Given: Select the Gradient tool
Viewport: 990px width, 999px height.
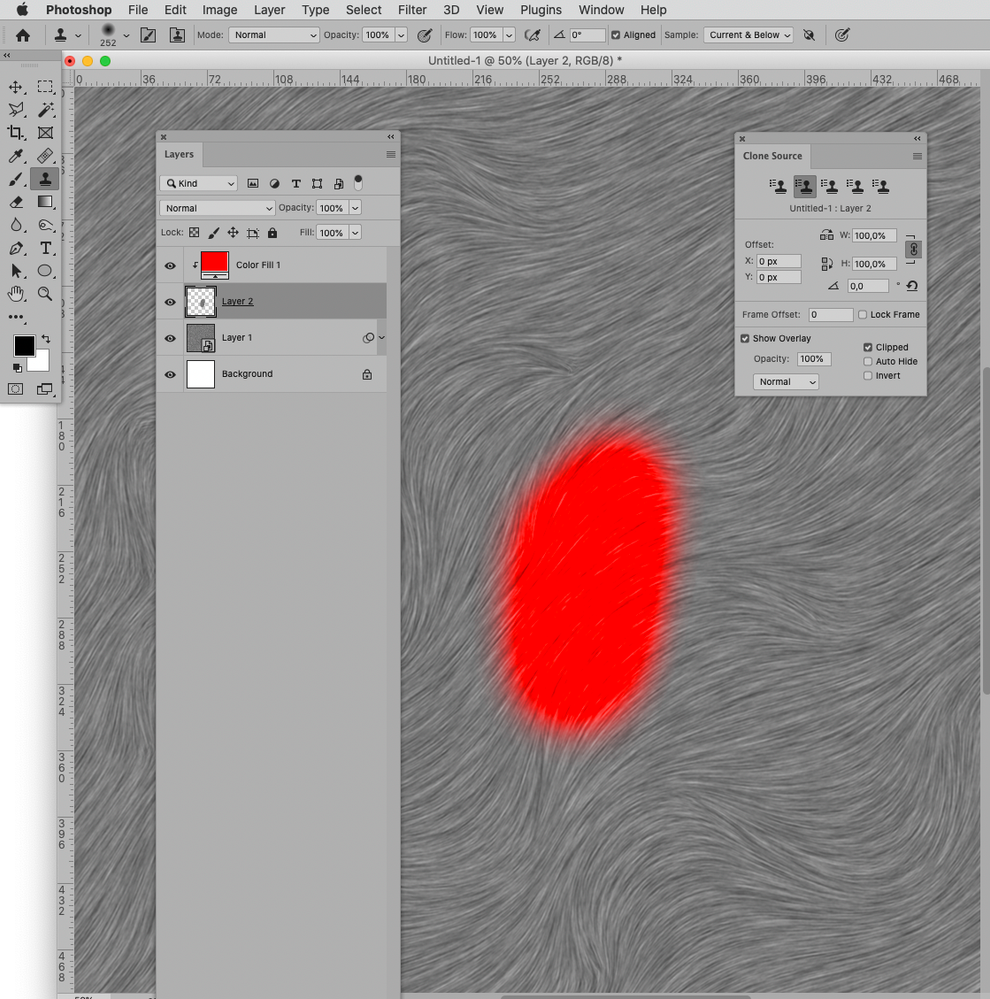Looking at the screenshot, I should pyautogui.click(x=45, y=202).
